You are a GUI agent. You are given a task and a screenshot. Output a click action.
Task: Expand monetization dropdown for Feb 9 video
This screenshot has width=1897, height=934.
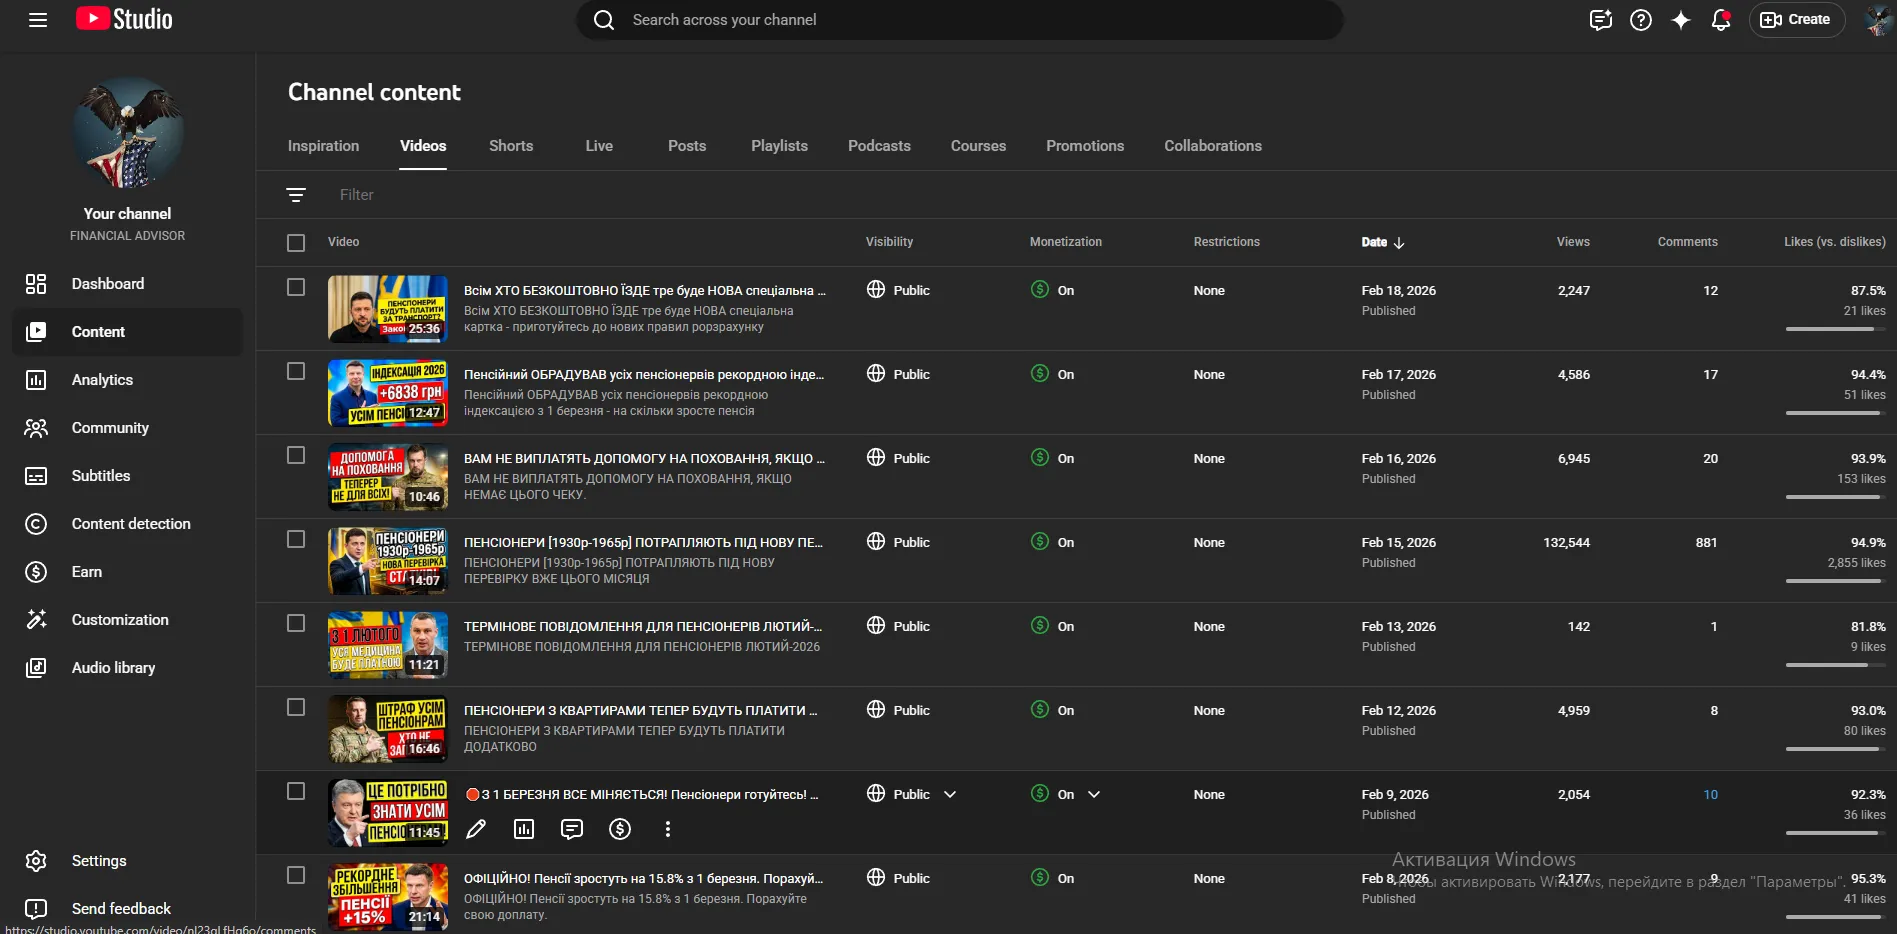pos(1094,795)
